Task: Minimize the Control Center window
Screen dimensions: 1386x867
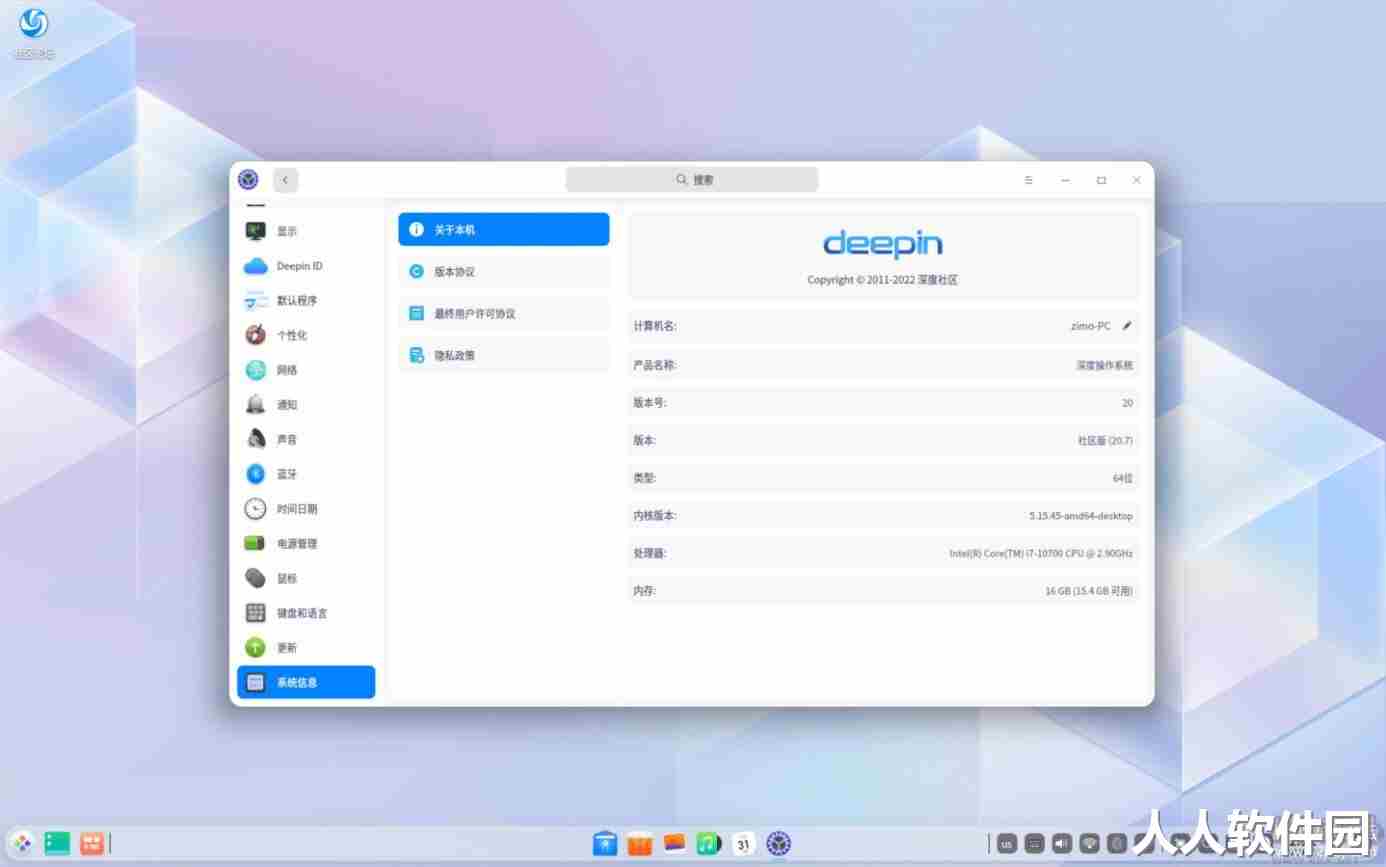Action: [x=1065, y=180]
